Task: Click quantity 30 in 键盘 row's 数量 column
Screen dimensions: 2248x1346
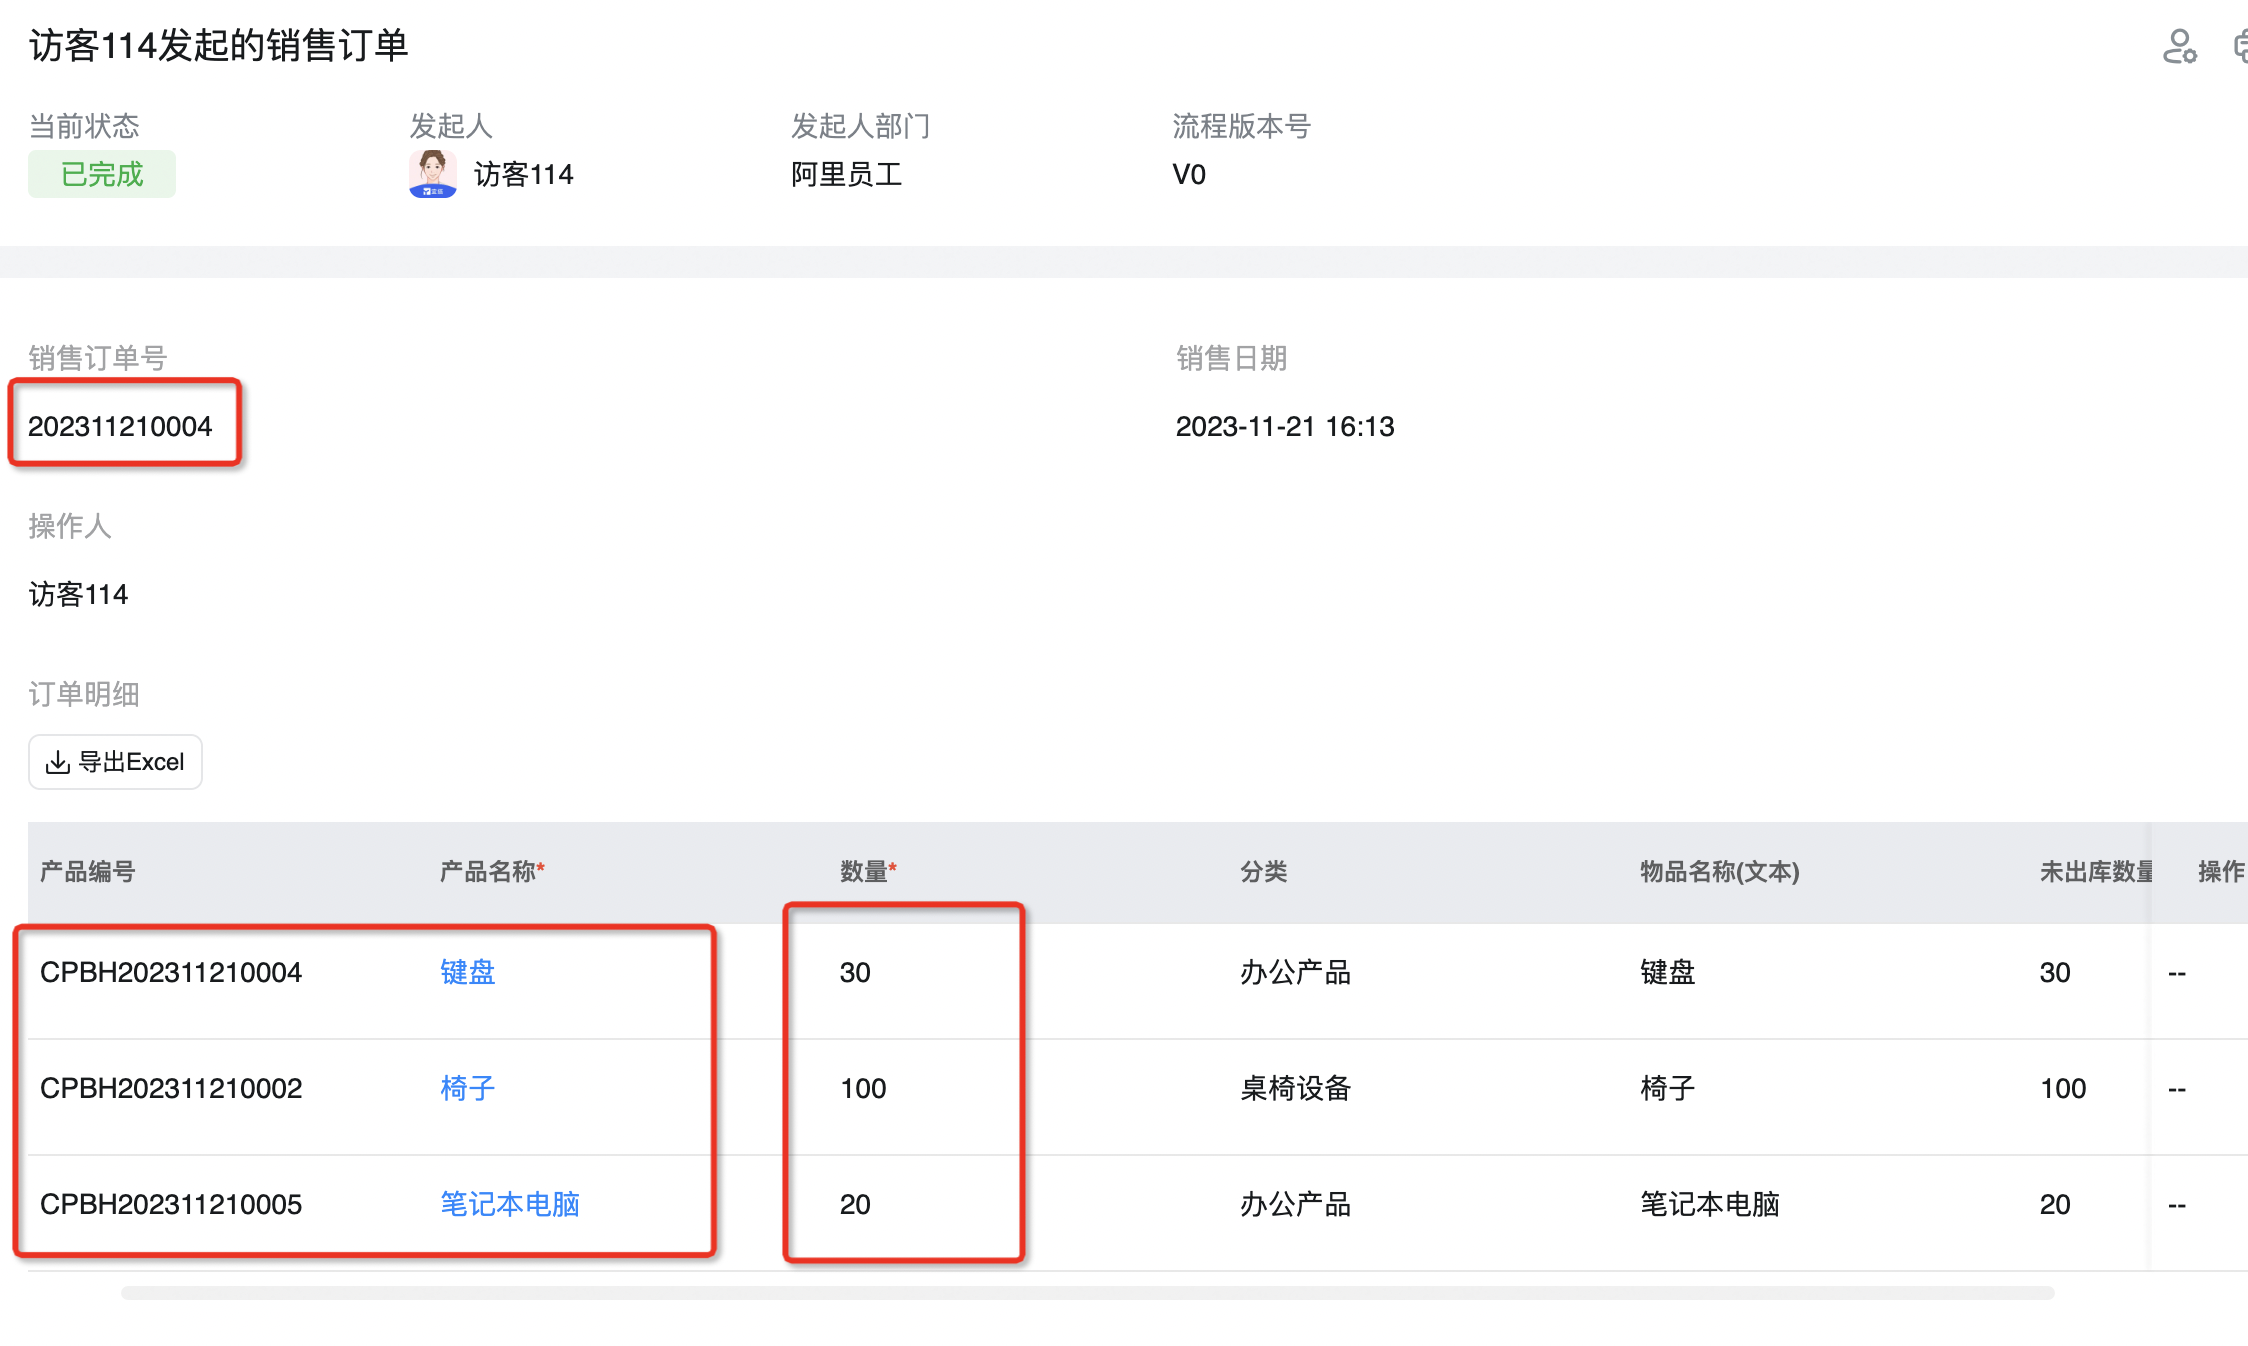Action: click(x=855, y=972)
